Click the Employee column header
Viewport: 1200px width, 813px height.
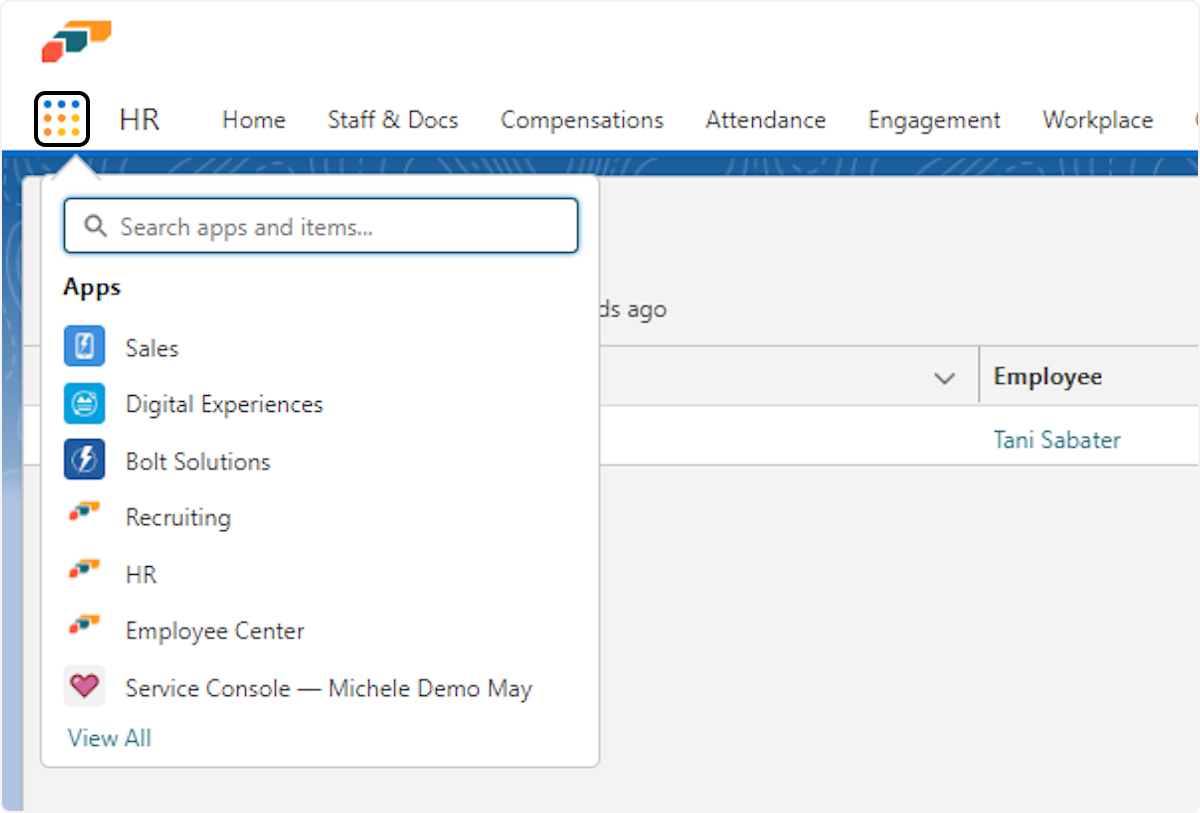(x=1047, y=376)
